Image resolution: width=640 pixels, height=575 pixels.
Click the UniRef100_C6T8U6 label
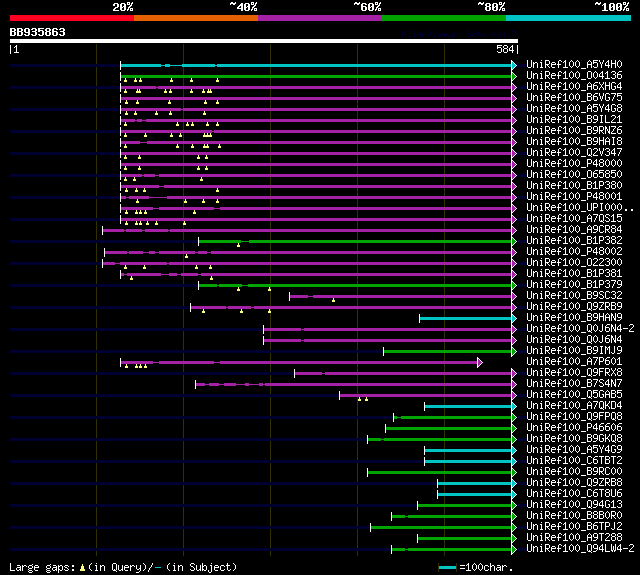point(574,494)
